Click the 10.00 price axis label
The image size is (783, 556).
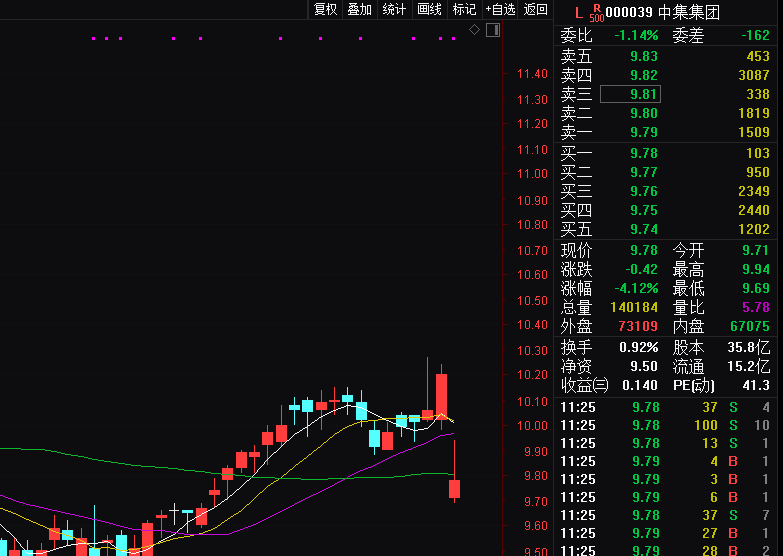click(532, 426)
